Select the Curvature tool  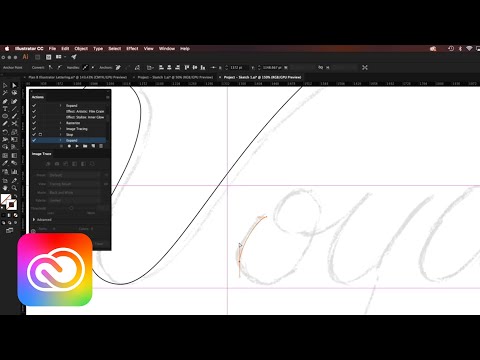pyautogui.click(x=14, y=101)
